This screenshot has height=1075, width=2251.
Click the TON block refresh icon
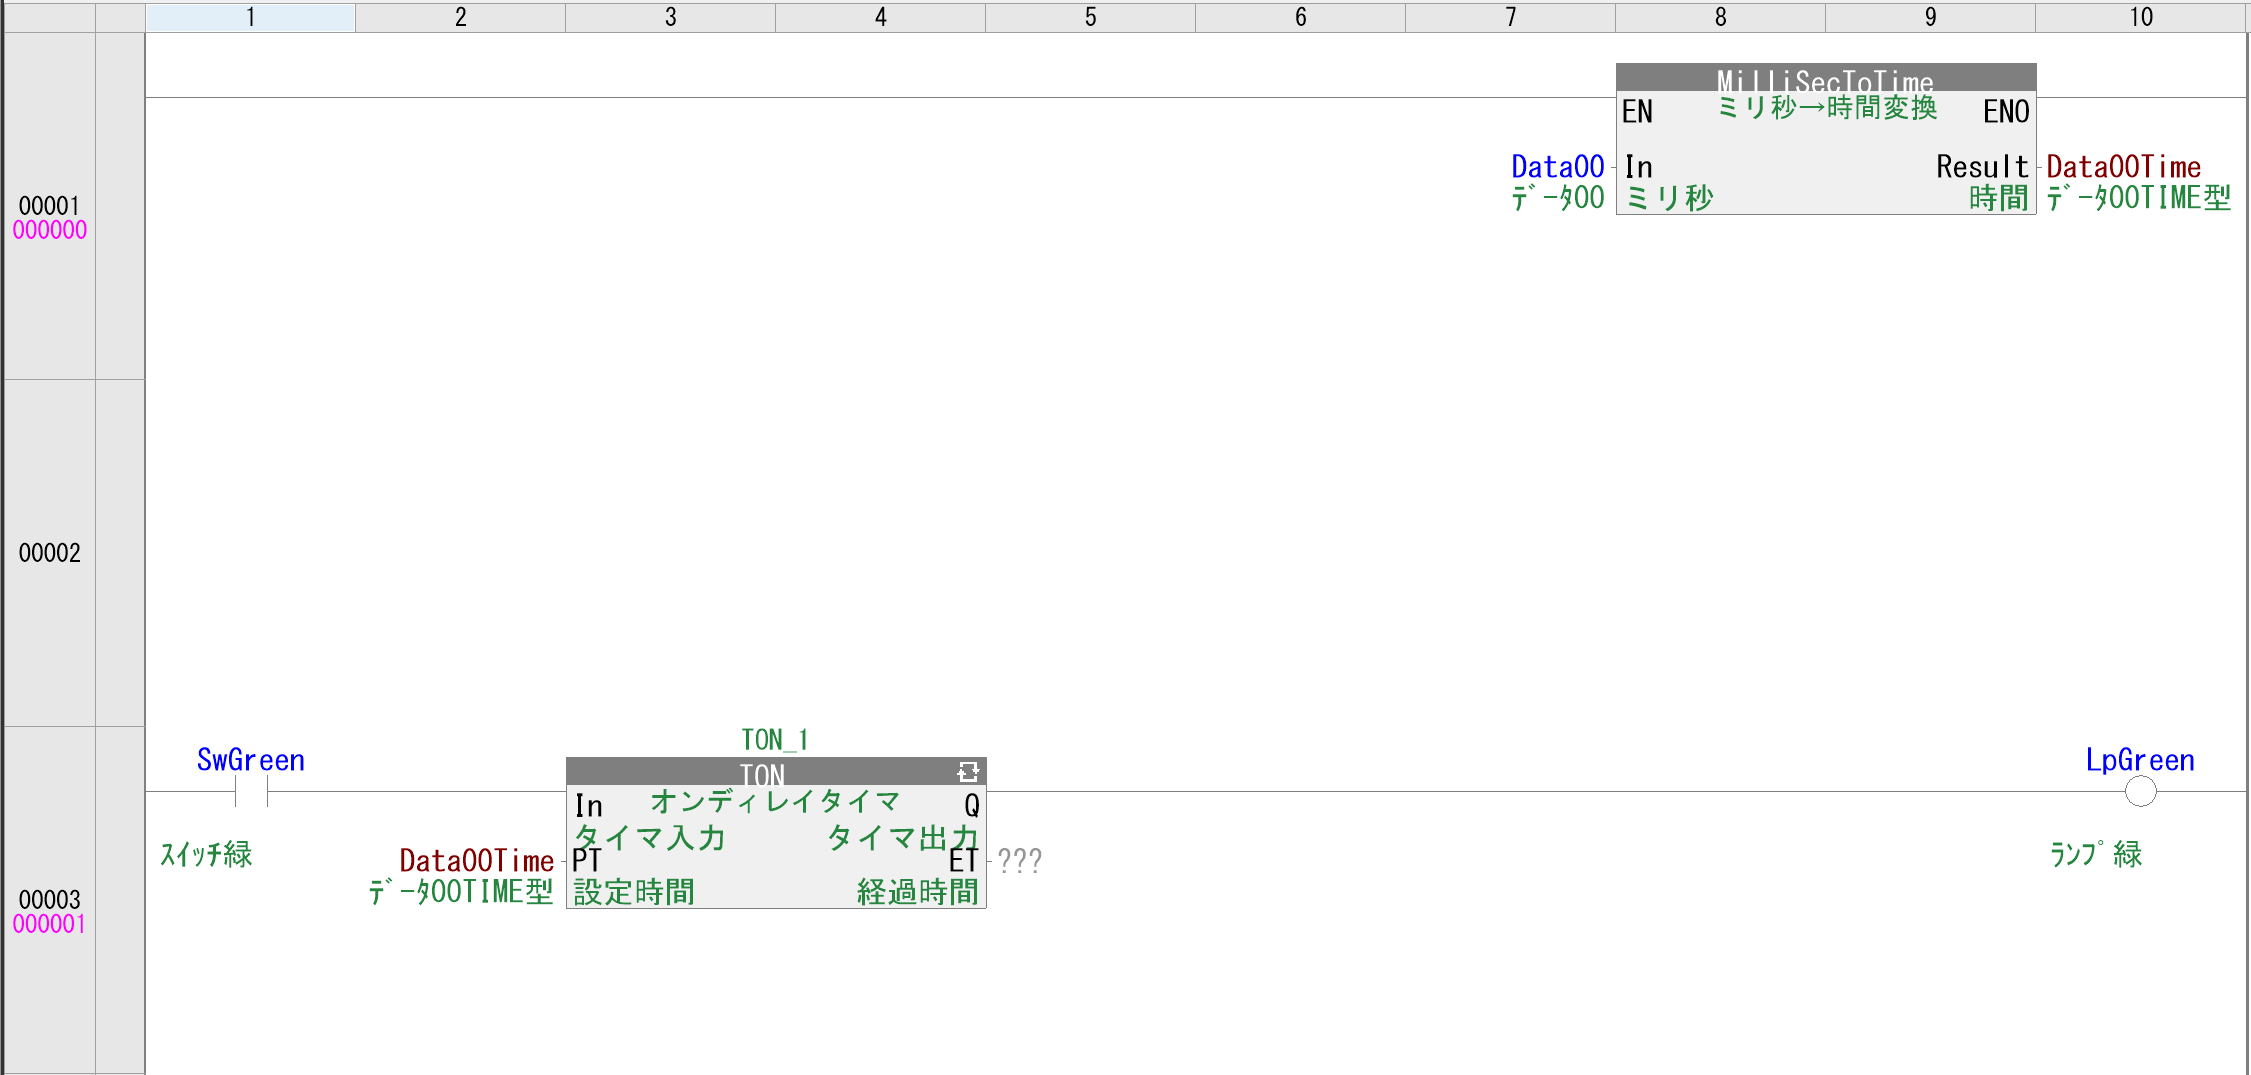967,772
